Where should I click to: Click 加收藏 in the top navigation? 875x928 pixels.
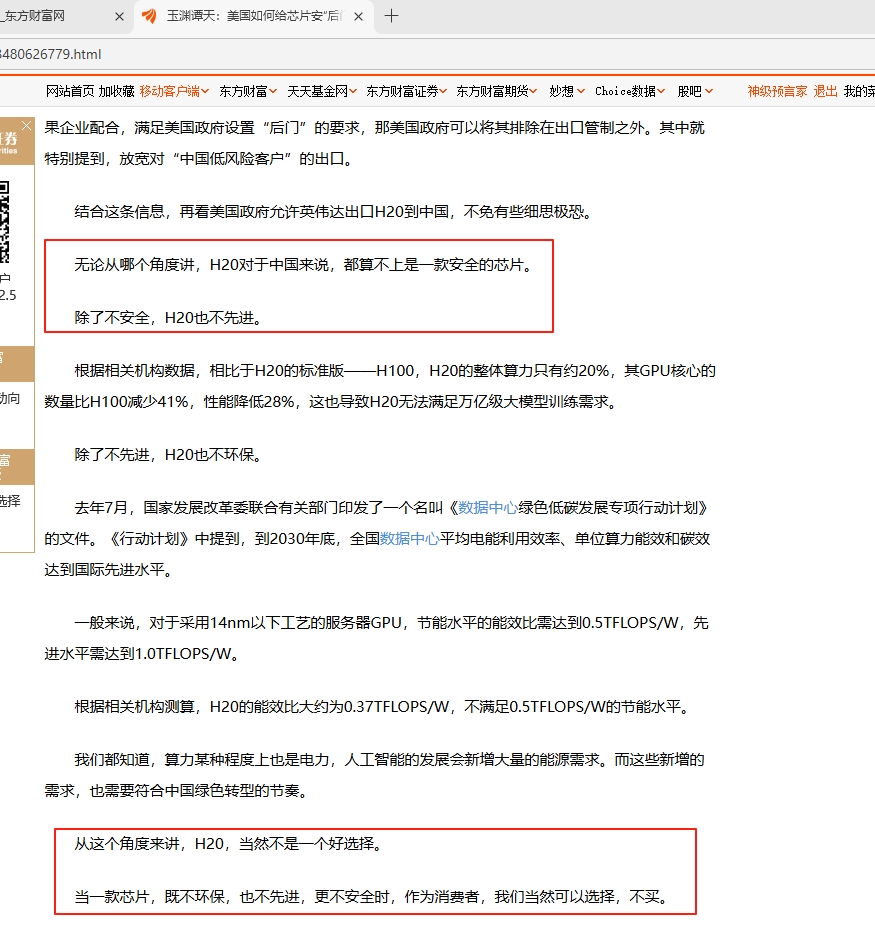click(x=117, y=91)
